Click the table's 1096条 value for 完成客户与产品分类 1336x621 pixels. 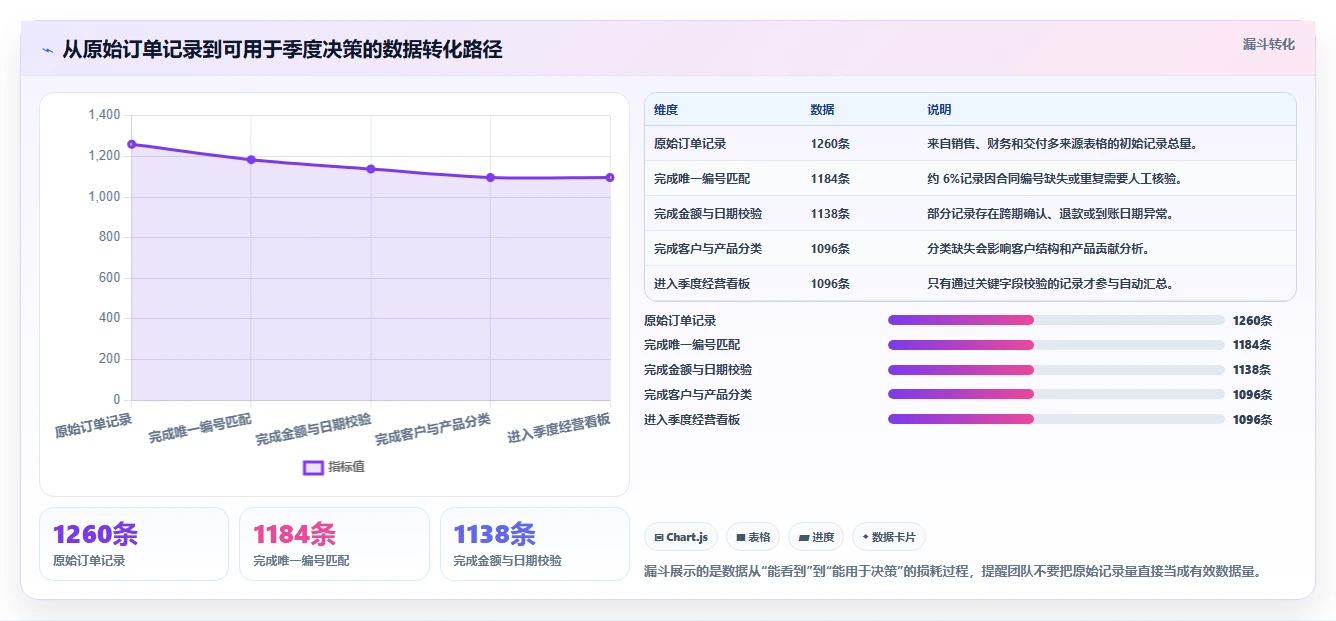(830, 249)
